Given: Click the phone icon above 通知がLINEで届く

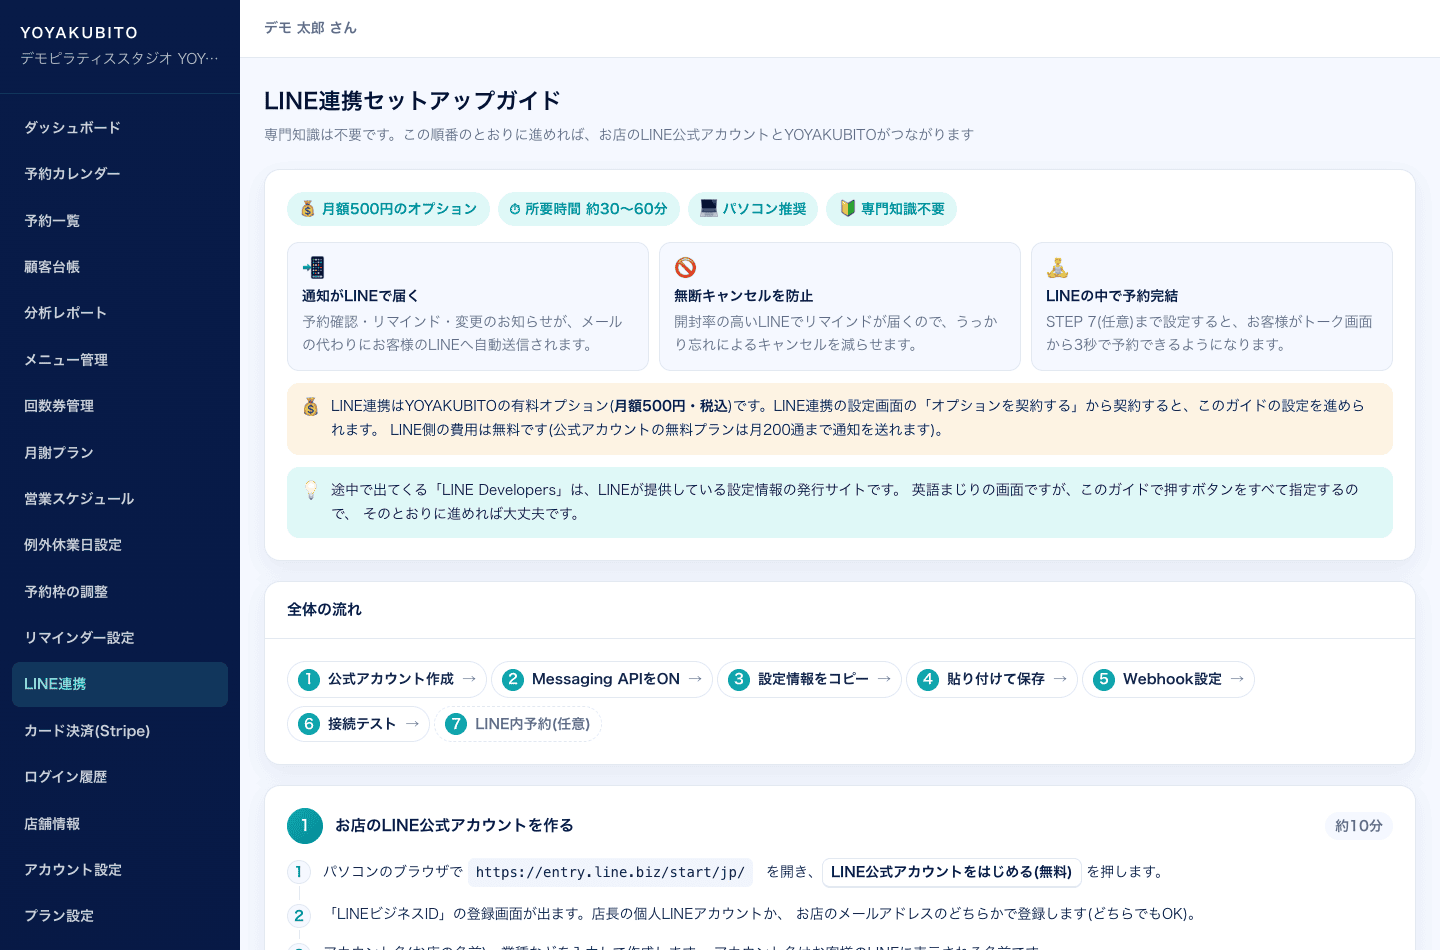Looking at the screenshot, I should pos(314,267).
